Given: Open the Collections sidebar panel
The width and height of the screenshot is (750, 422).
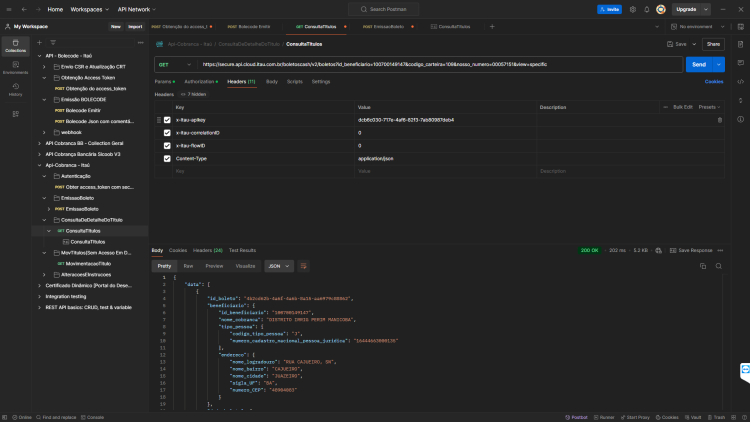Looking at the screenshot, I should pos(15,46).
